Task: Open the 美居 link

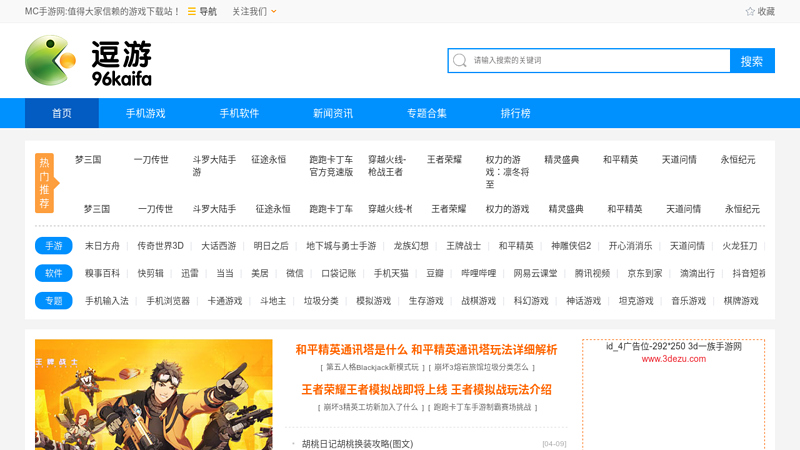Action: [260, 273]
